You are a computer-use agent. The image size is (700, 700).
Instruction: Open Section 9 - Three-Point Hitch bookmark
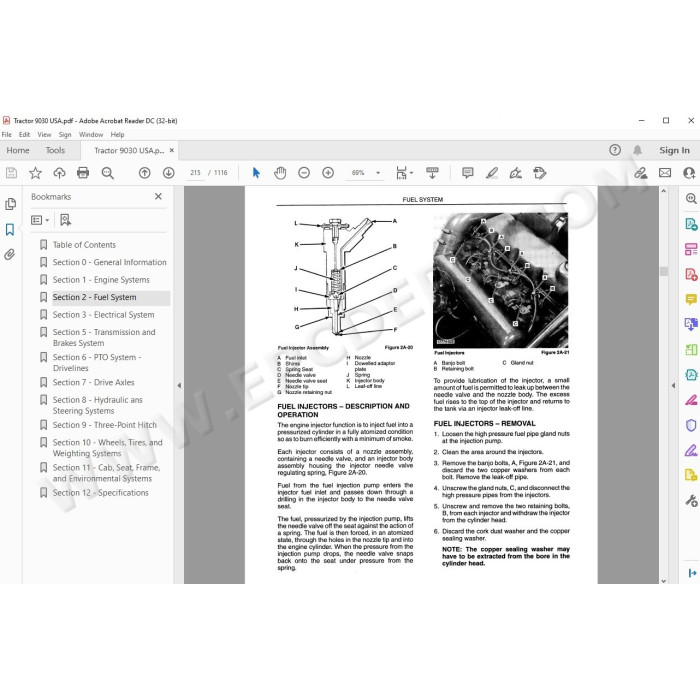(x=104, y=425)
